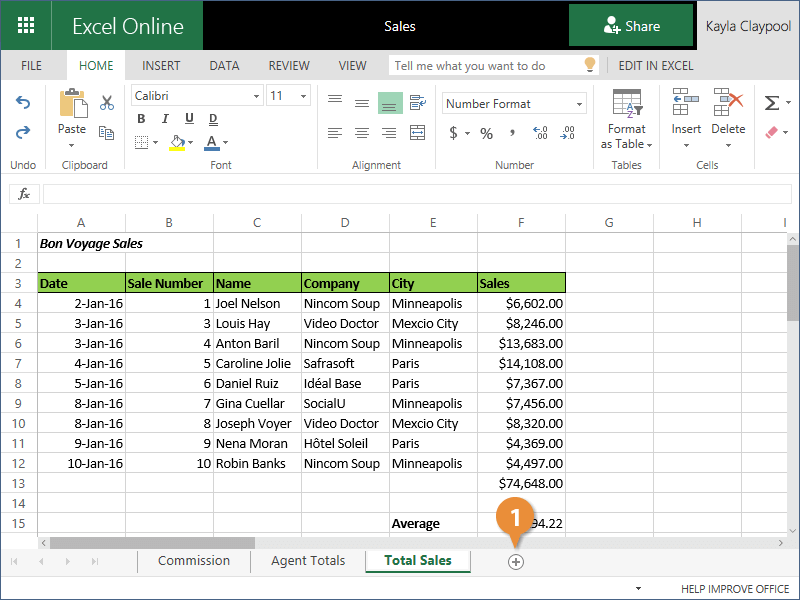Add a new sheet with plus icon
The height and width of the screenshot is (600, 800).
click(x=516, y=562)
